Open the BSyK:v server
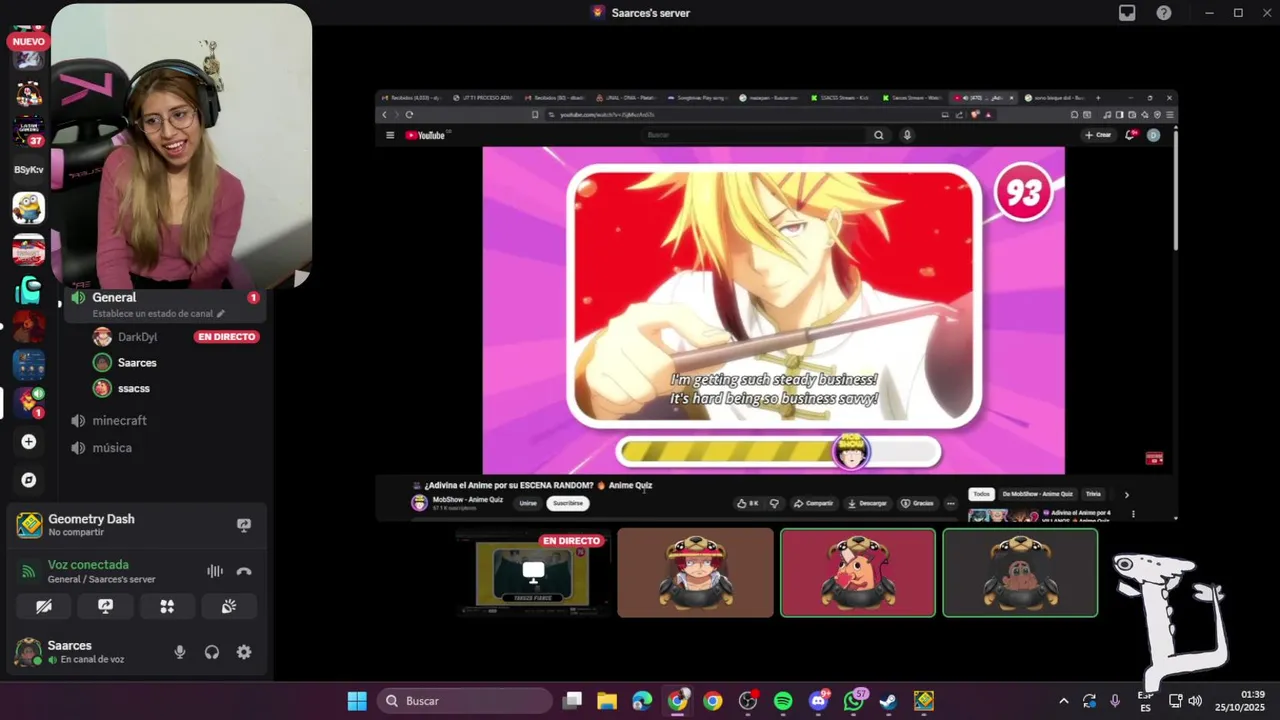This screenshot has height=720, width=1280. [x=28, y=170]
